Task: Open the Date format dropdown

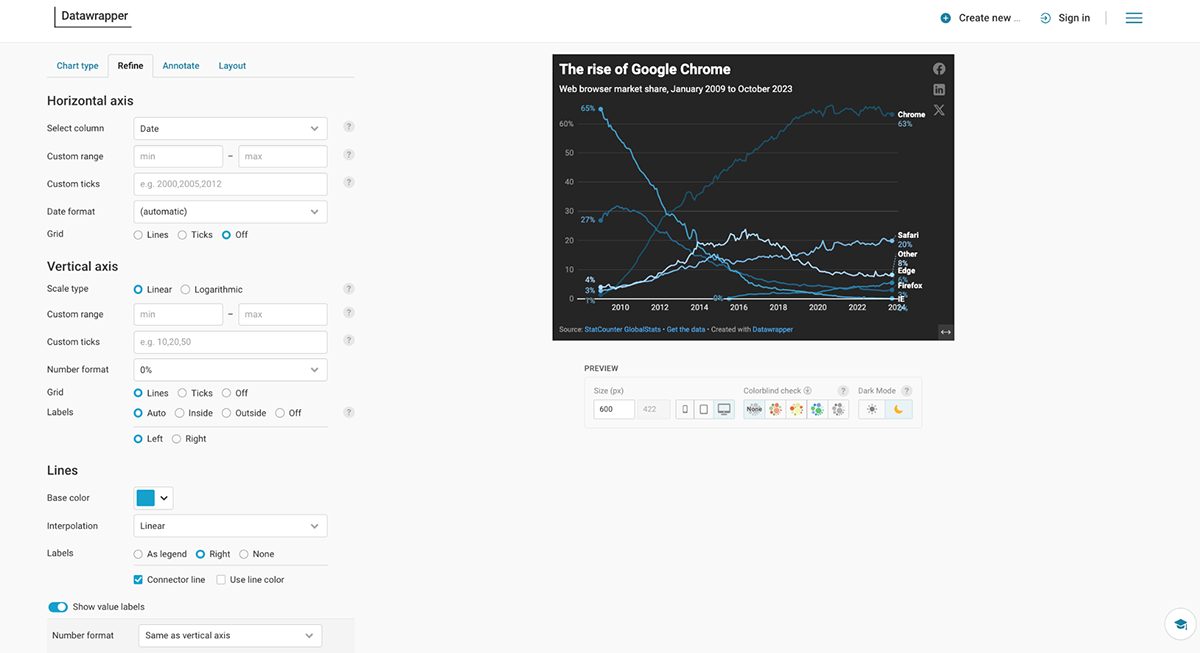Action: tap(230, 211)
